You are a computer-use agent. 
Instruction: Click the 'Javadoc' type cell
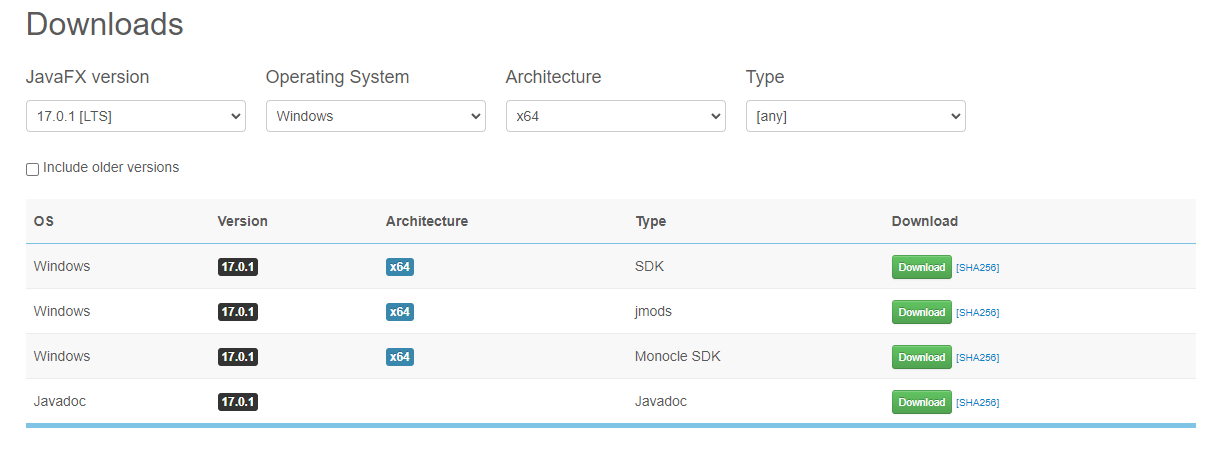661,401
